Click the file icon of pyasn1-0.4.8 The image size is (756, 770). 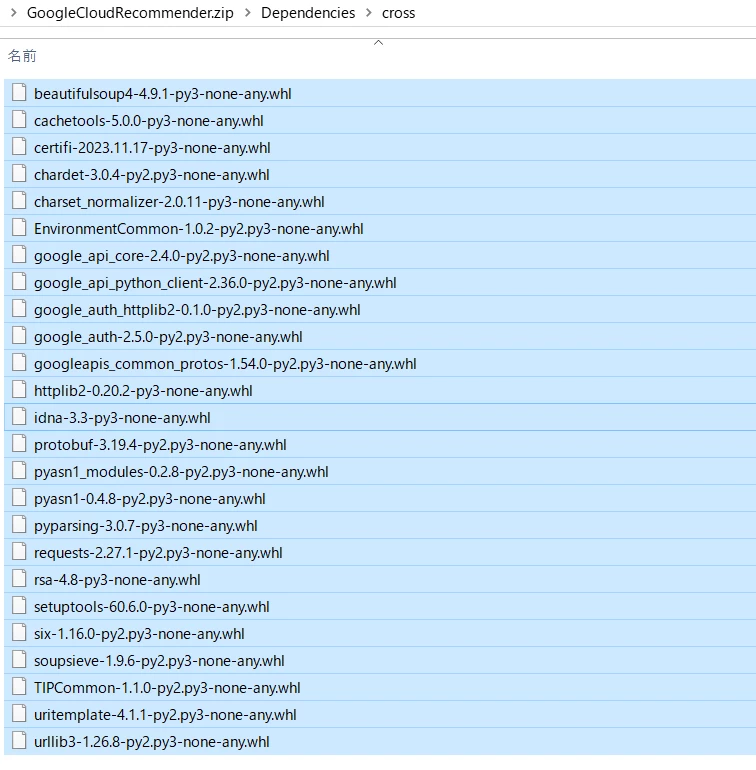[19, 497]
